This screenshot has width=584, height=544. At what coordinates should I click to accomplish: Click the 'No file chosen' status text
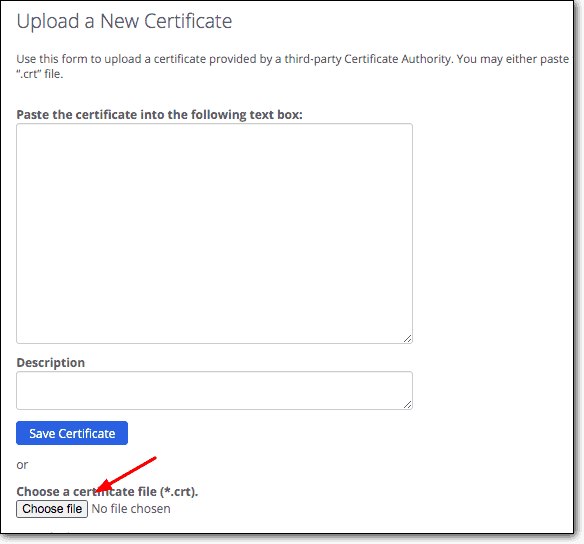[131, 509]
